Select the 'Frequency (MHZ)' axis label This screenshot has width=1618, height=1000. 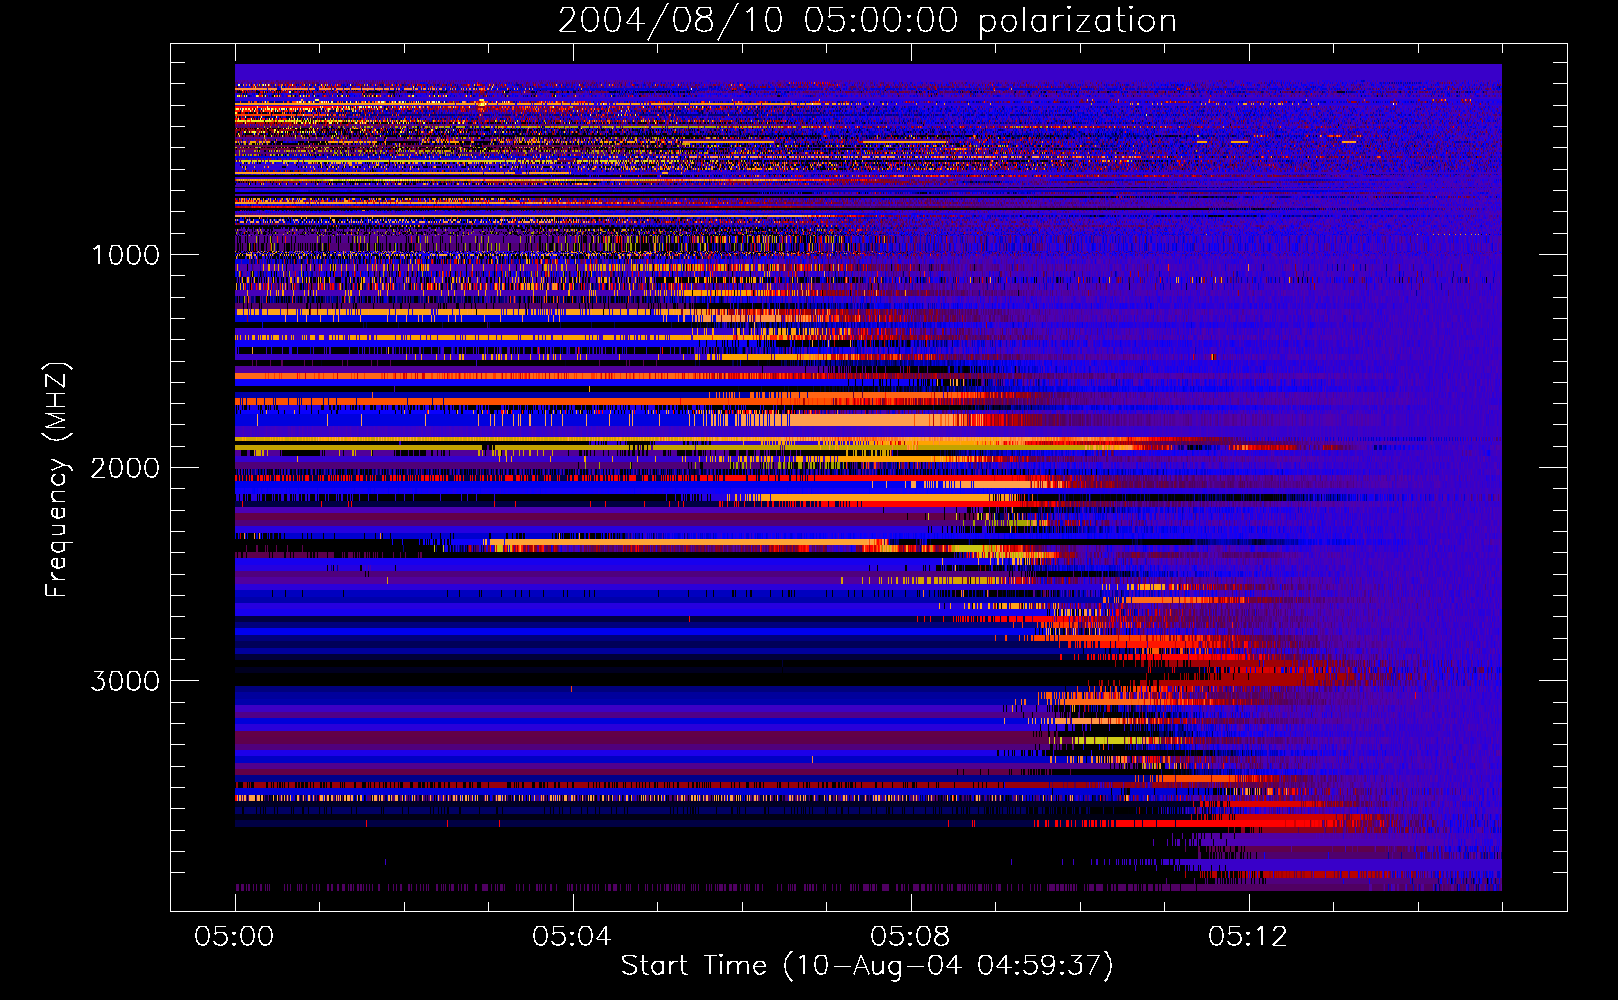(x=57, y=480)
